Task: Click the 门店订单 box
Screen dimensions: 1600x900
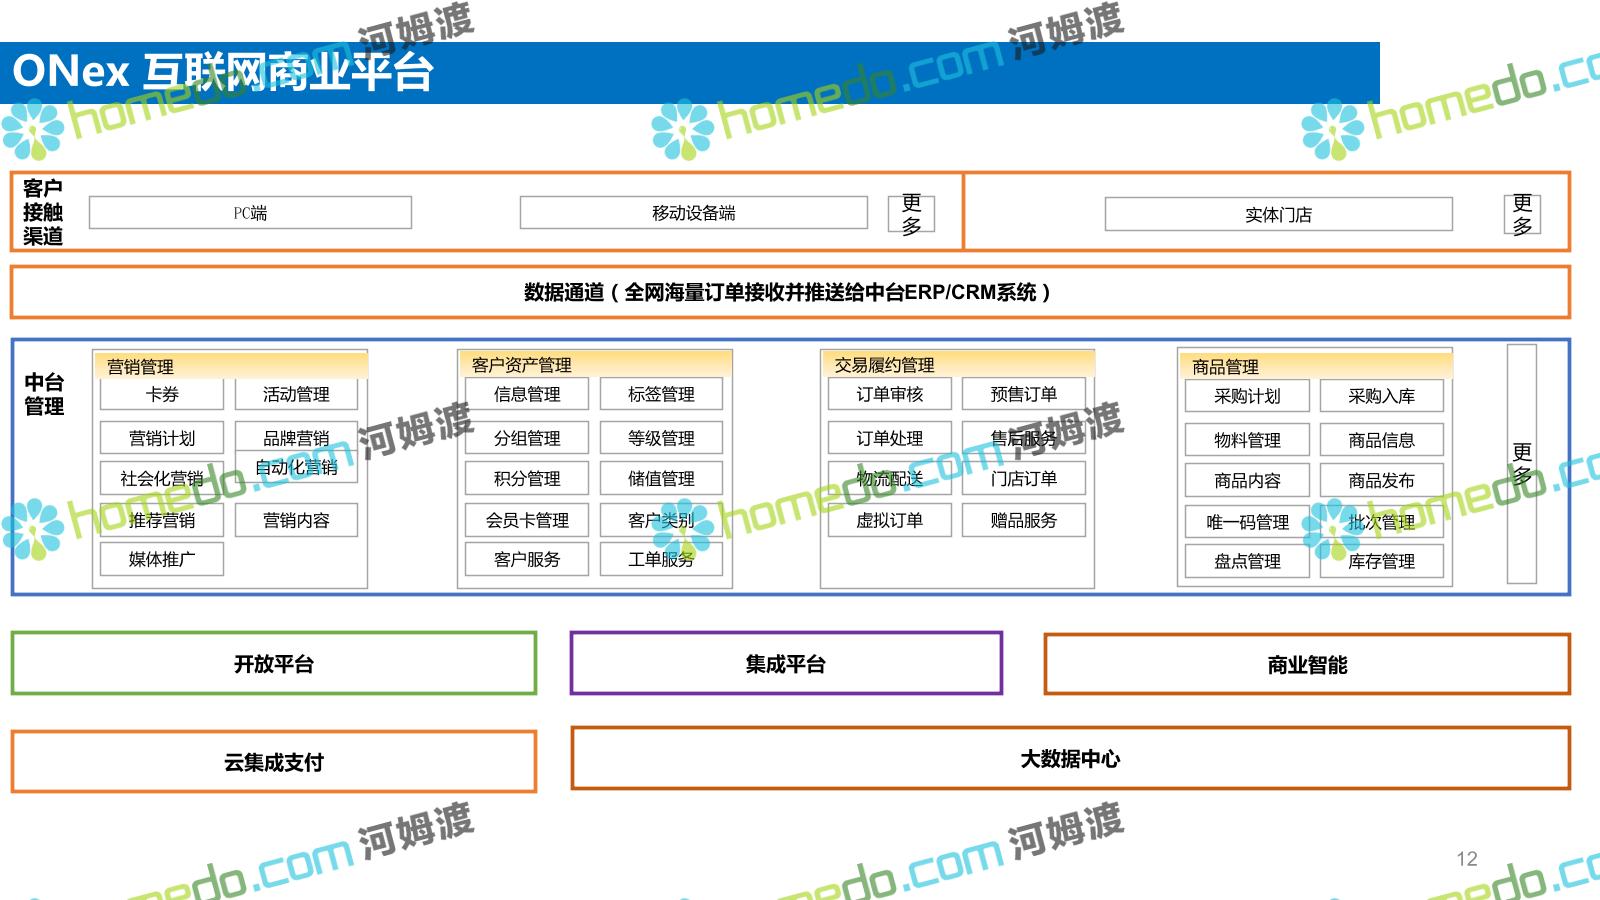Action: tap(1024, 478)
